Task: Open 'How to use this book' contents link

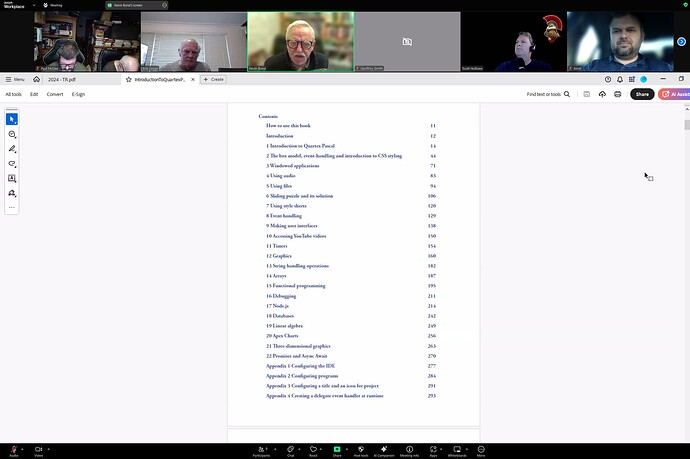Action: (288, 125)
